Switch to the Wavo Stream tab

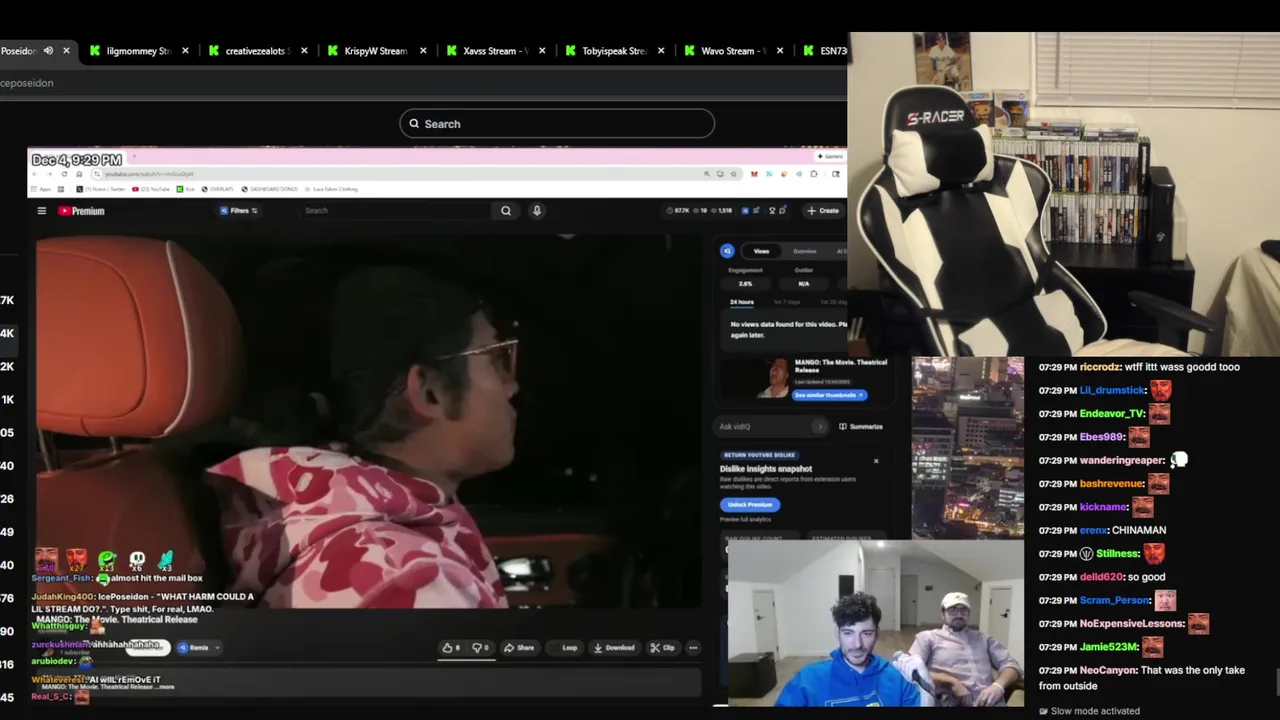[733, 51]
